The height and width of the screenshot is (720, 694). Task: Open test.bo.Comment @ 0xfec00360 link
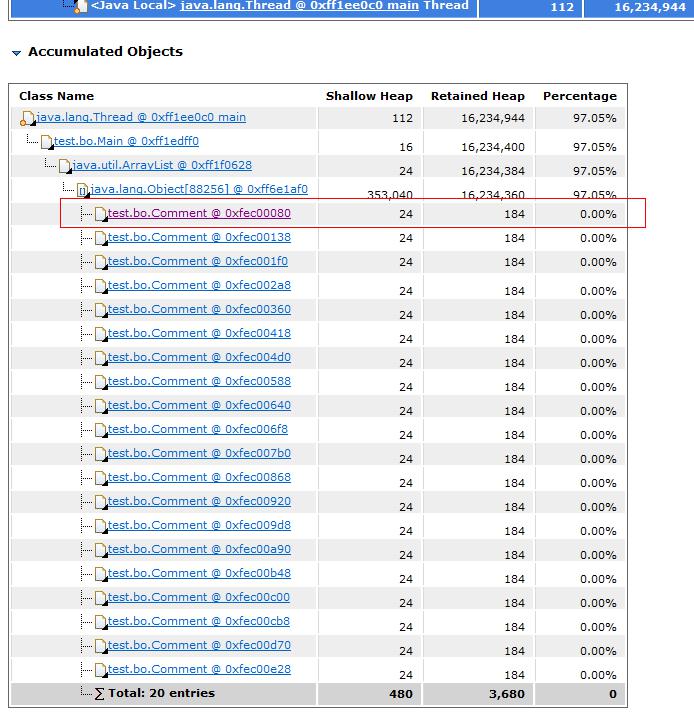[199, 309]
